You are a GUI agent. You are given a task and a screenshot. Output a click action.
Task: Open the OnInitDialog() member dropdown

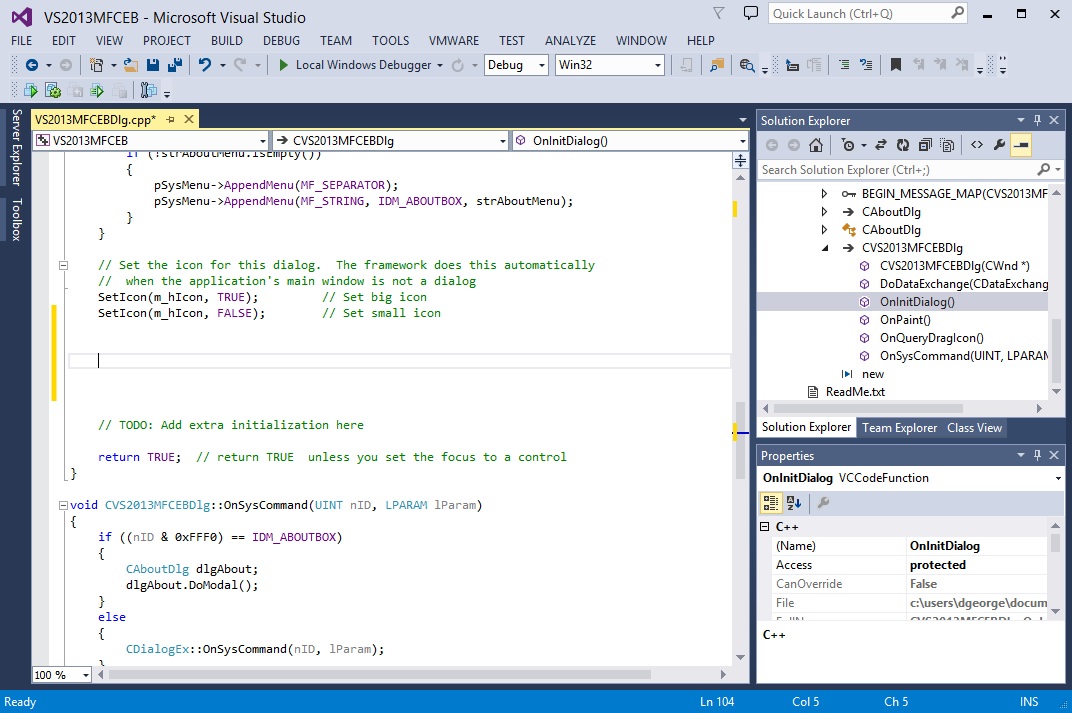point(630,141)
